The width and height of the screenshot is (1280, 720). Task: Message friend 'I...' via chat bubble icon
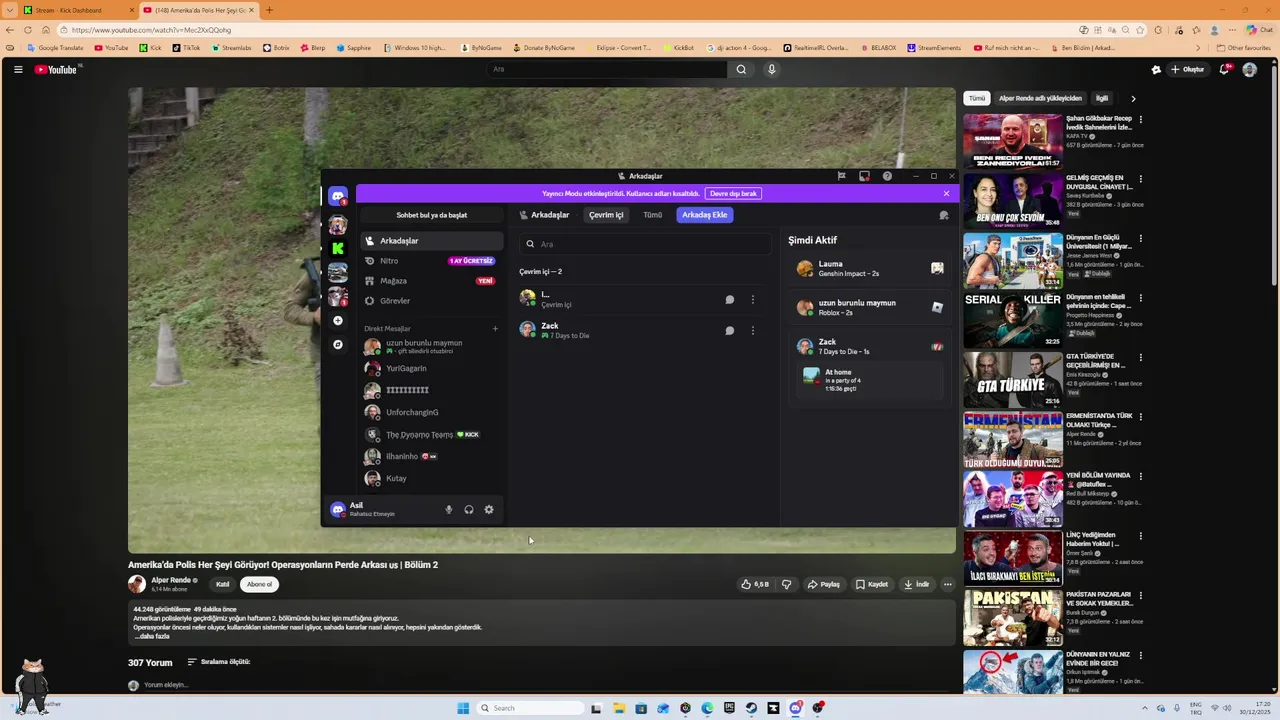[x=730, y=300]
